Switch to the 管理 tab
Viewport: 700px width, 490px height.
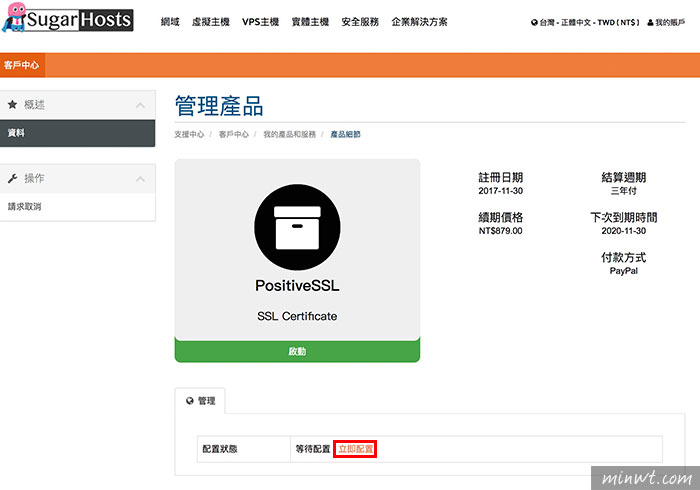pyautogui.click(x=200, y=401)
